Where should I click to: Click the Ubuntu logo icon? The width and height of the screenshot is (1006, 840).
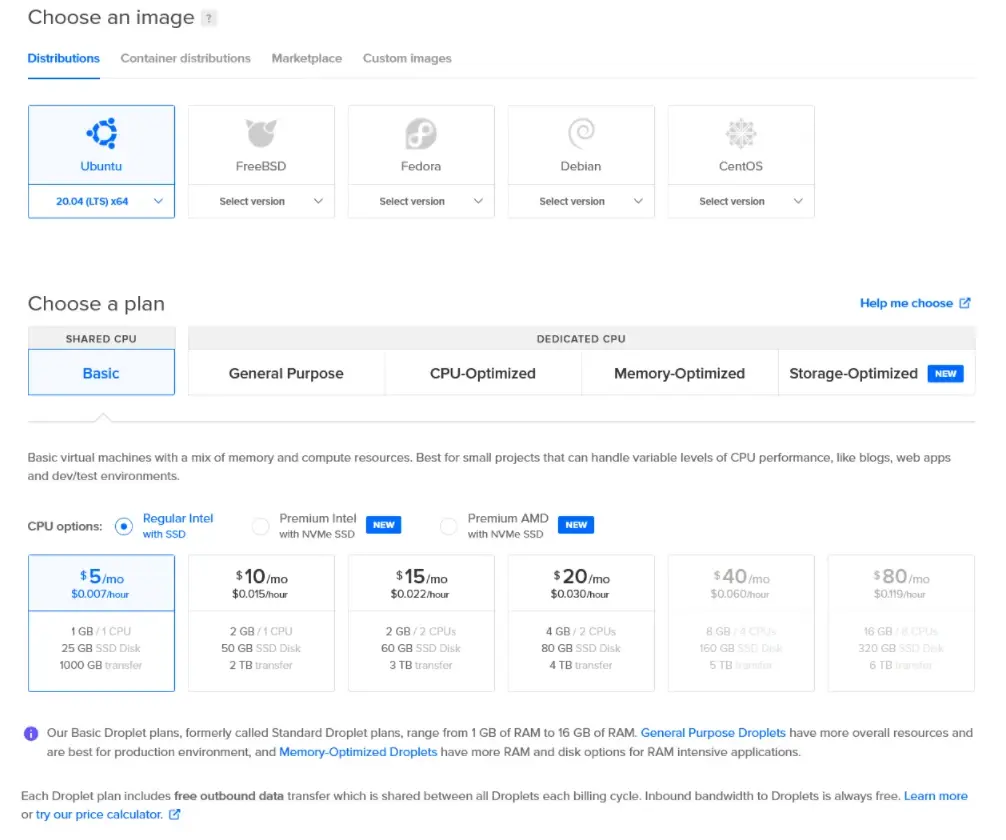[x=102, y=133]
